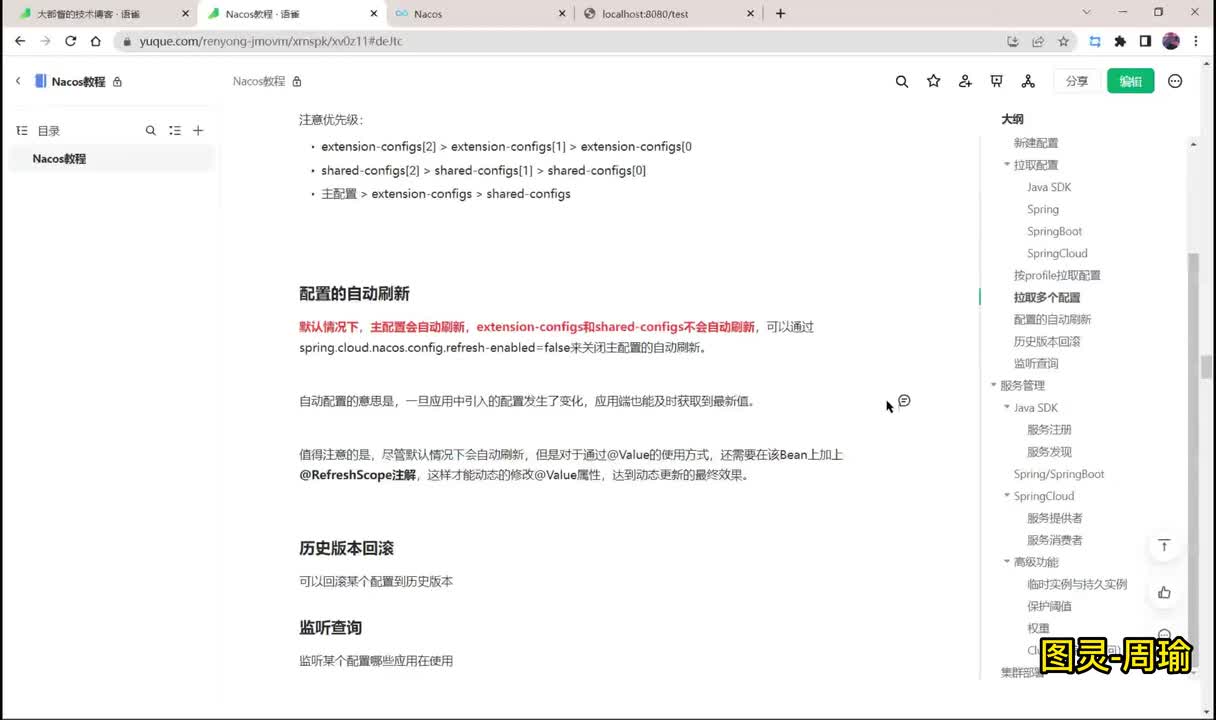The width and height of the screenshot is (1216, 720).
Task: Jump to Spring in the outline
Action: point(1043,209)
